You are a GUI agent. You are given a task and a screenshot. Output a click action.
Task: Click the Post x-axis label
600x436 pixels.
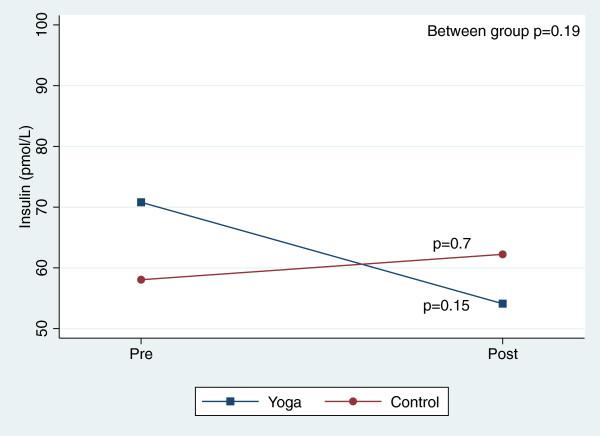coord(502,355)
